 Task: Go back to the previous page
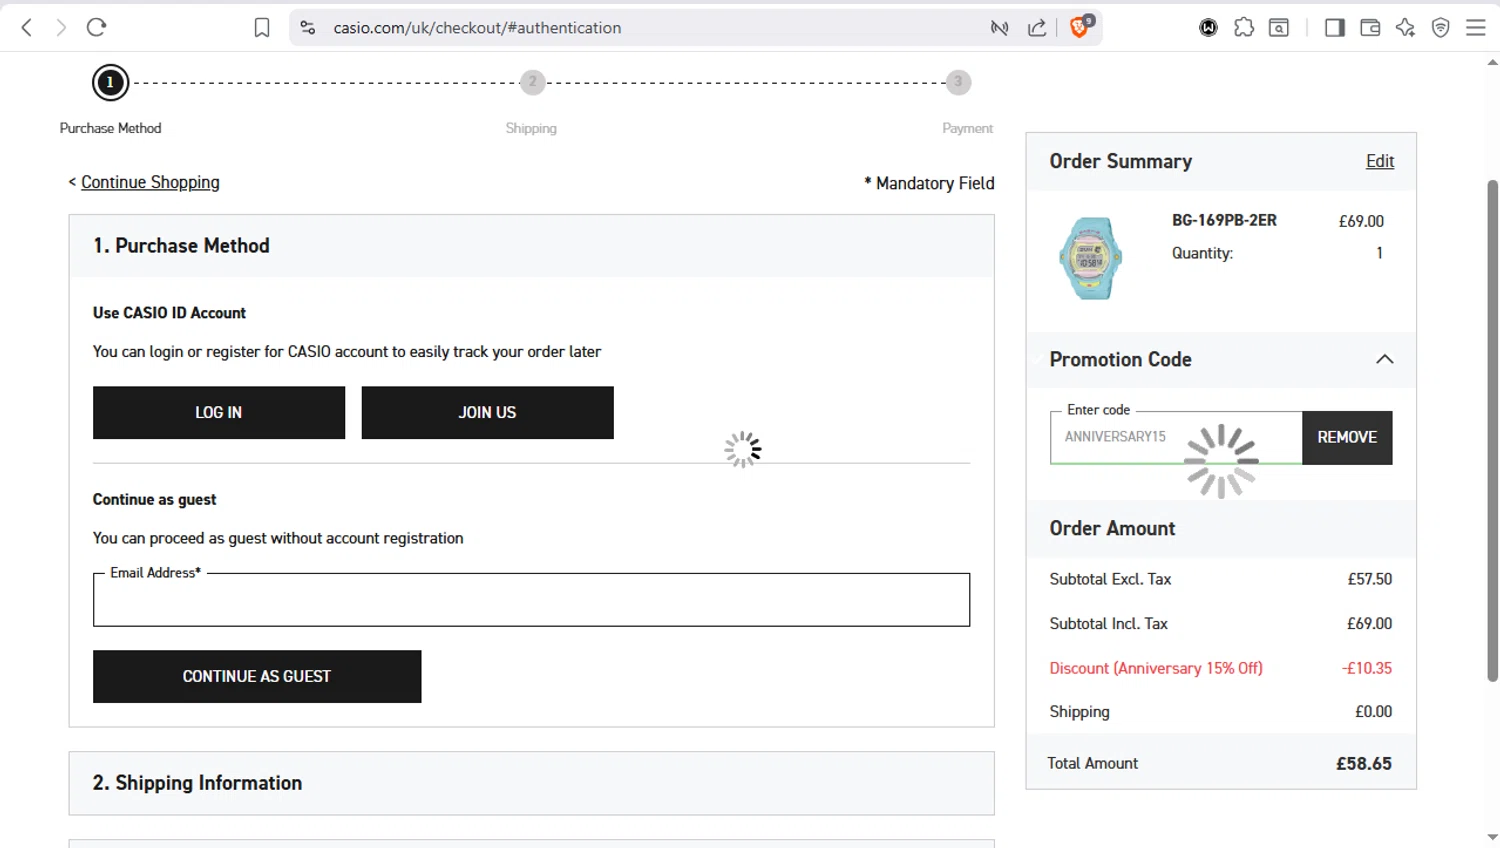tap(27, 28)
